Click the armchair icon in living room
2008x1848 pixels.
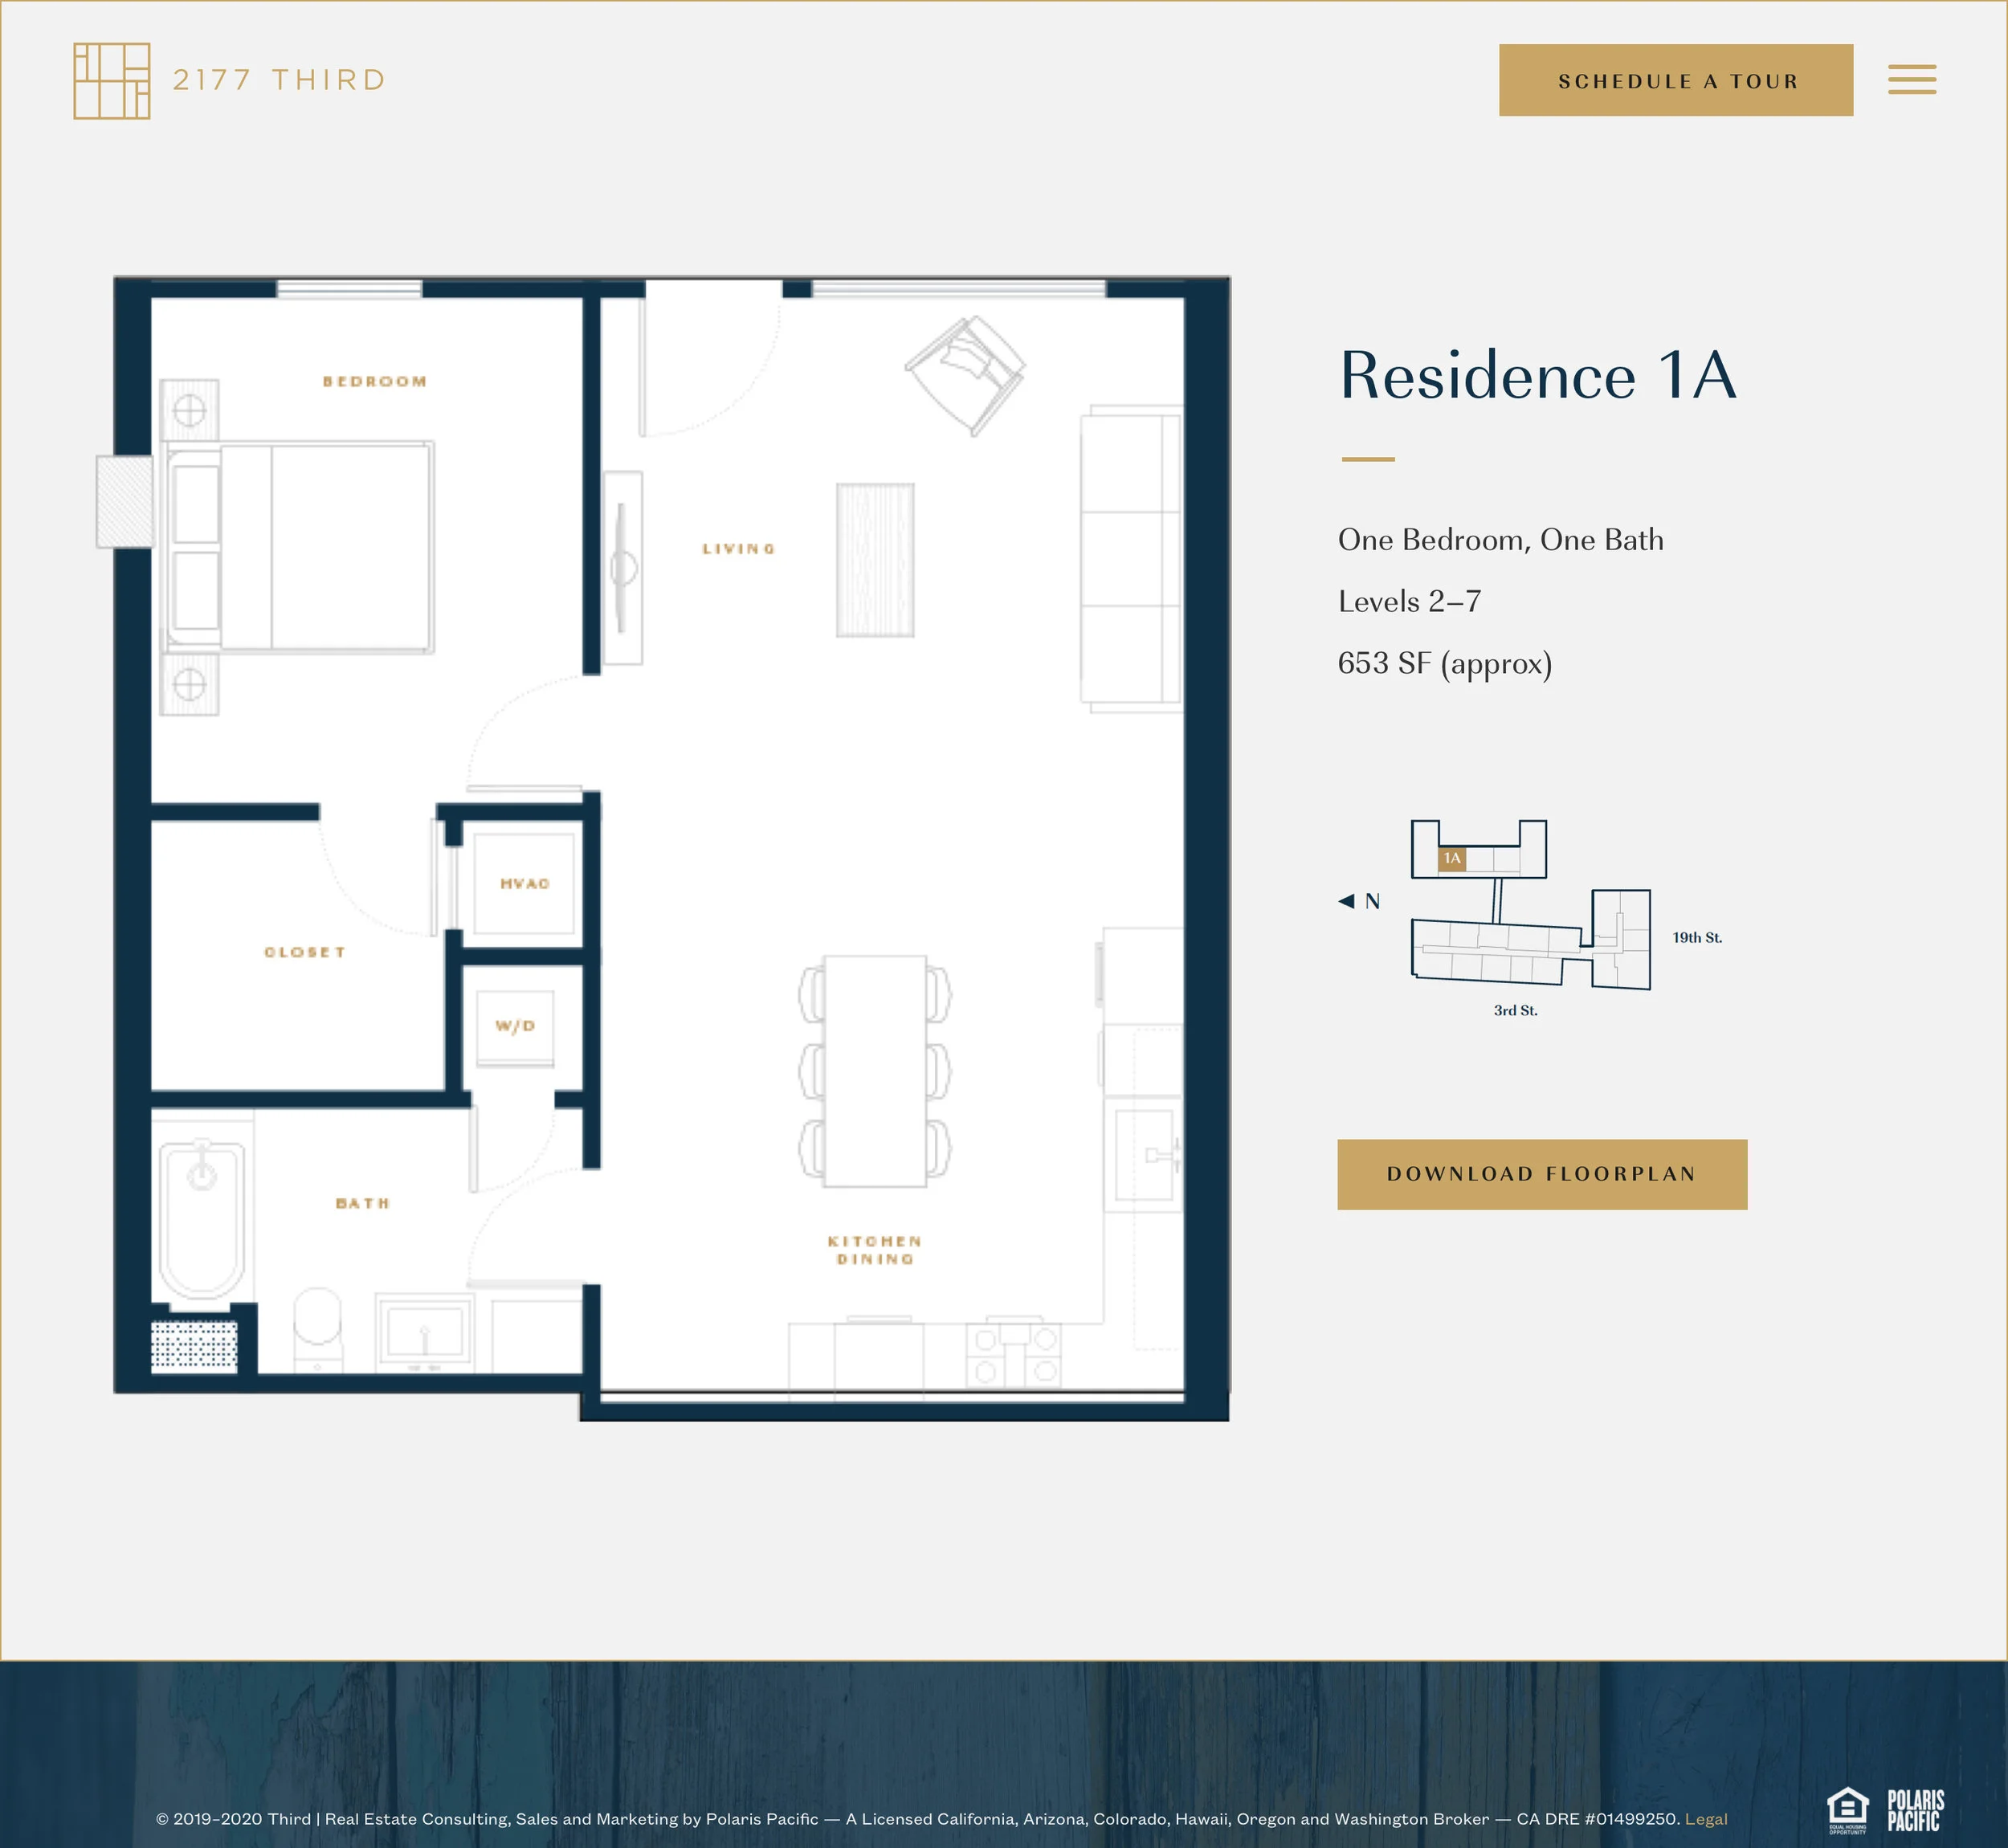[965, 374]
